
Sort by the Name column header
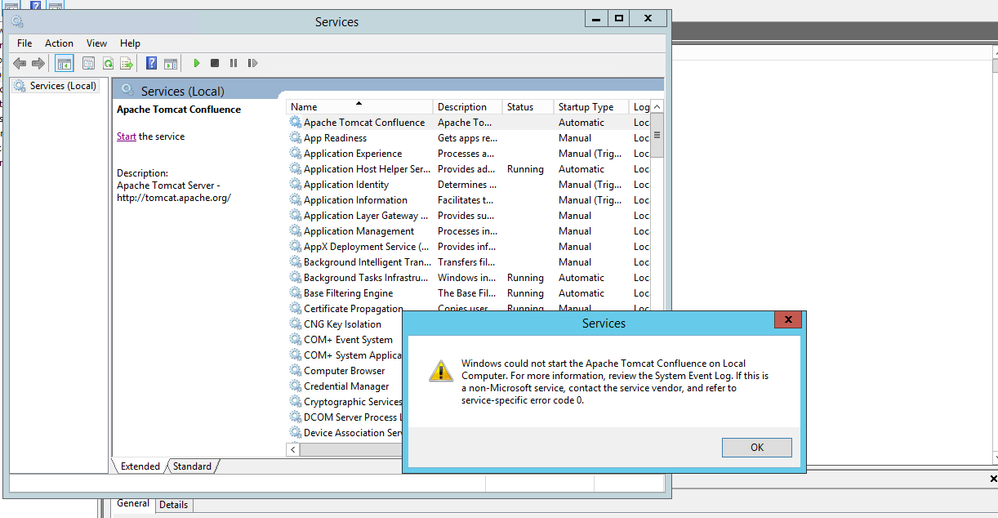click(358, 107)
